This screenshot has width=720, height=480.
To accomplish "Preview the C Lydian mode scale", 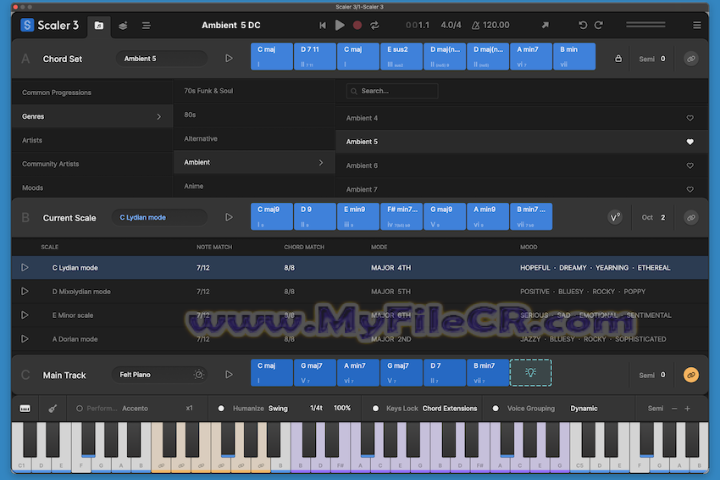I will coord(25,267).
